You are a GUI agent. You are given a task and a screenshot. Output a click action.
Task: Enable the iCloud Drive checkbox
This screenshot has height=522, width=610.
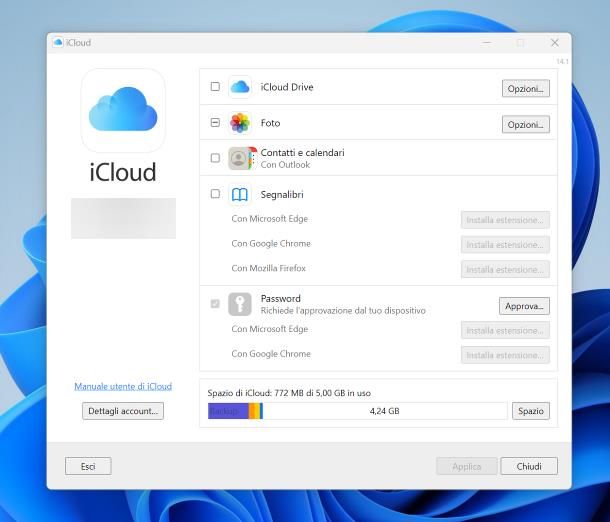[215, 87]
